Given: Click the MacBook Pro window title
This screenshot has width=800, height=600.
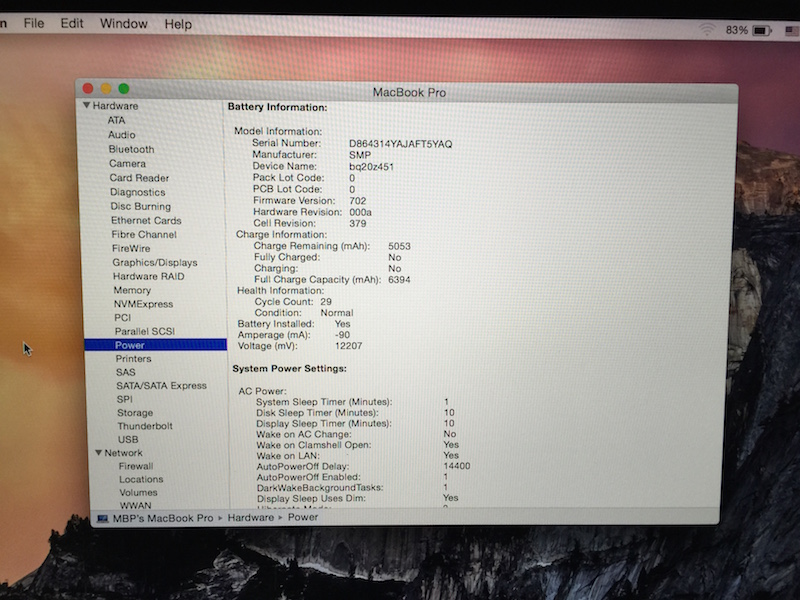Looking at the screenshot, I should [x=409, y=92].
